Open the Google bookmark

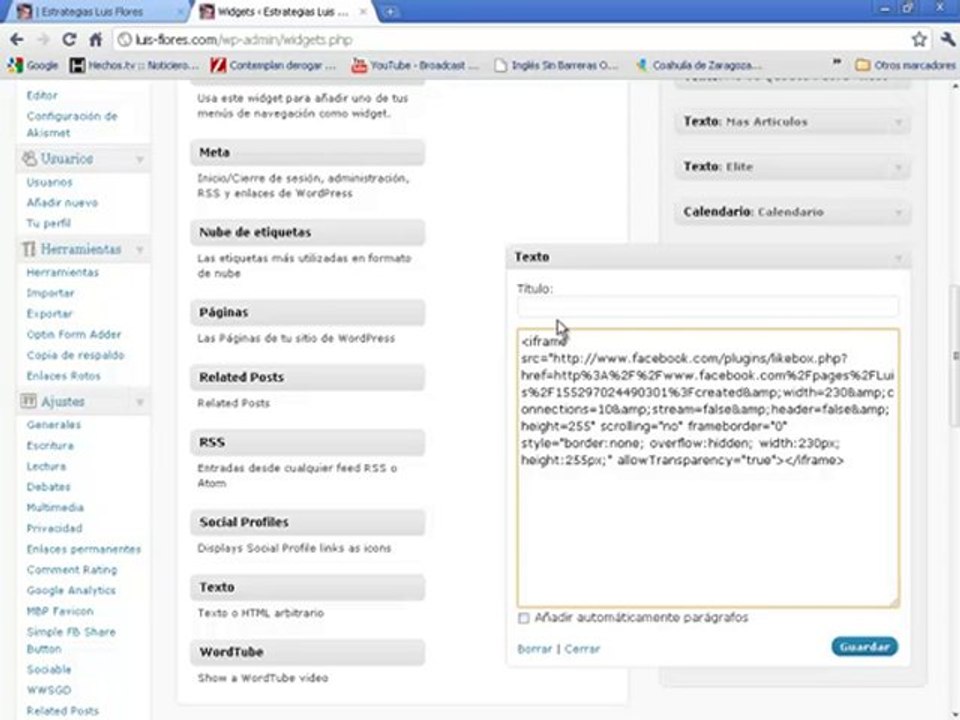[33, 65]
